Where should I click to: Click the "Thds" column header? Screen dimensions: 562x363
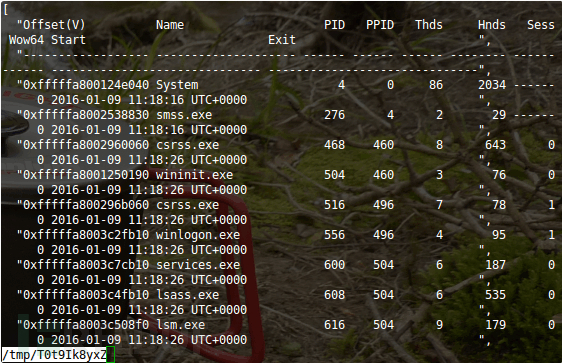429,25
